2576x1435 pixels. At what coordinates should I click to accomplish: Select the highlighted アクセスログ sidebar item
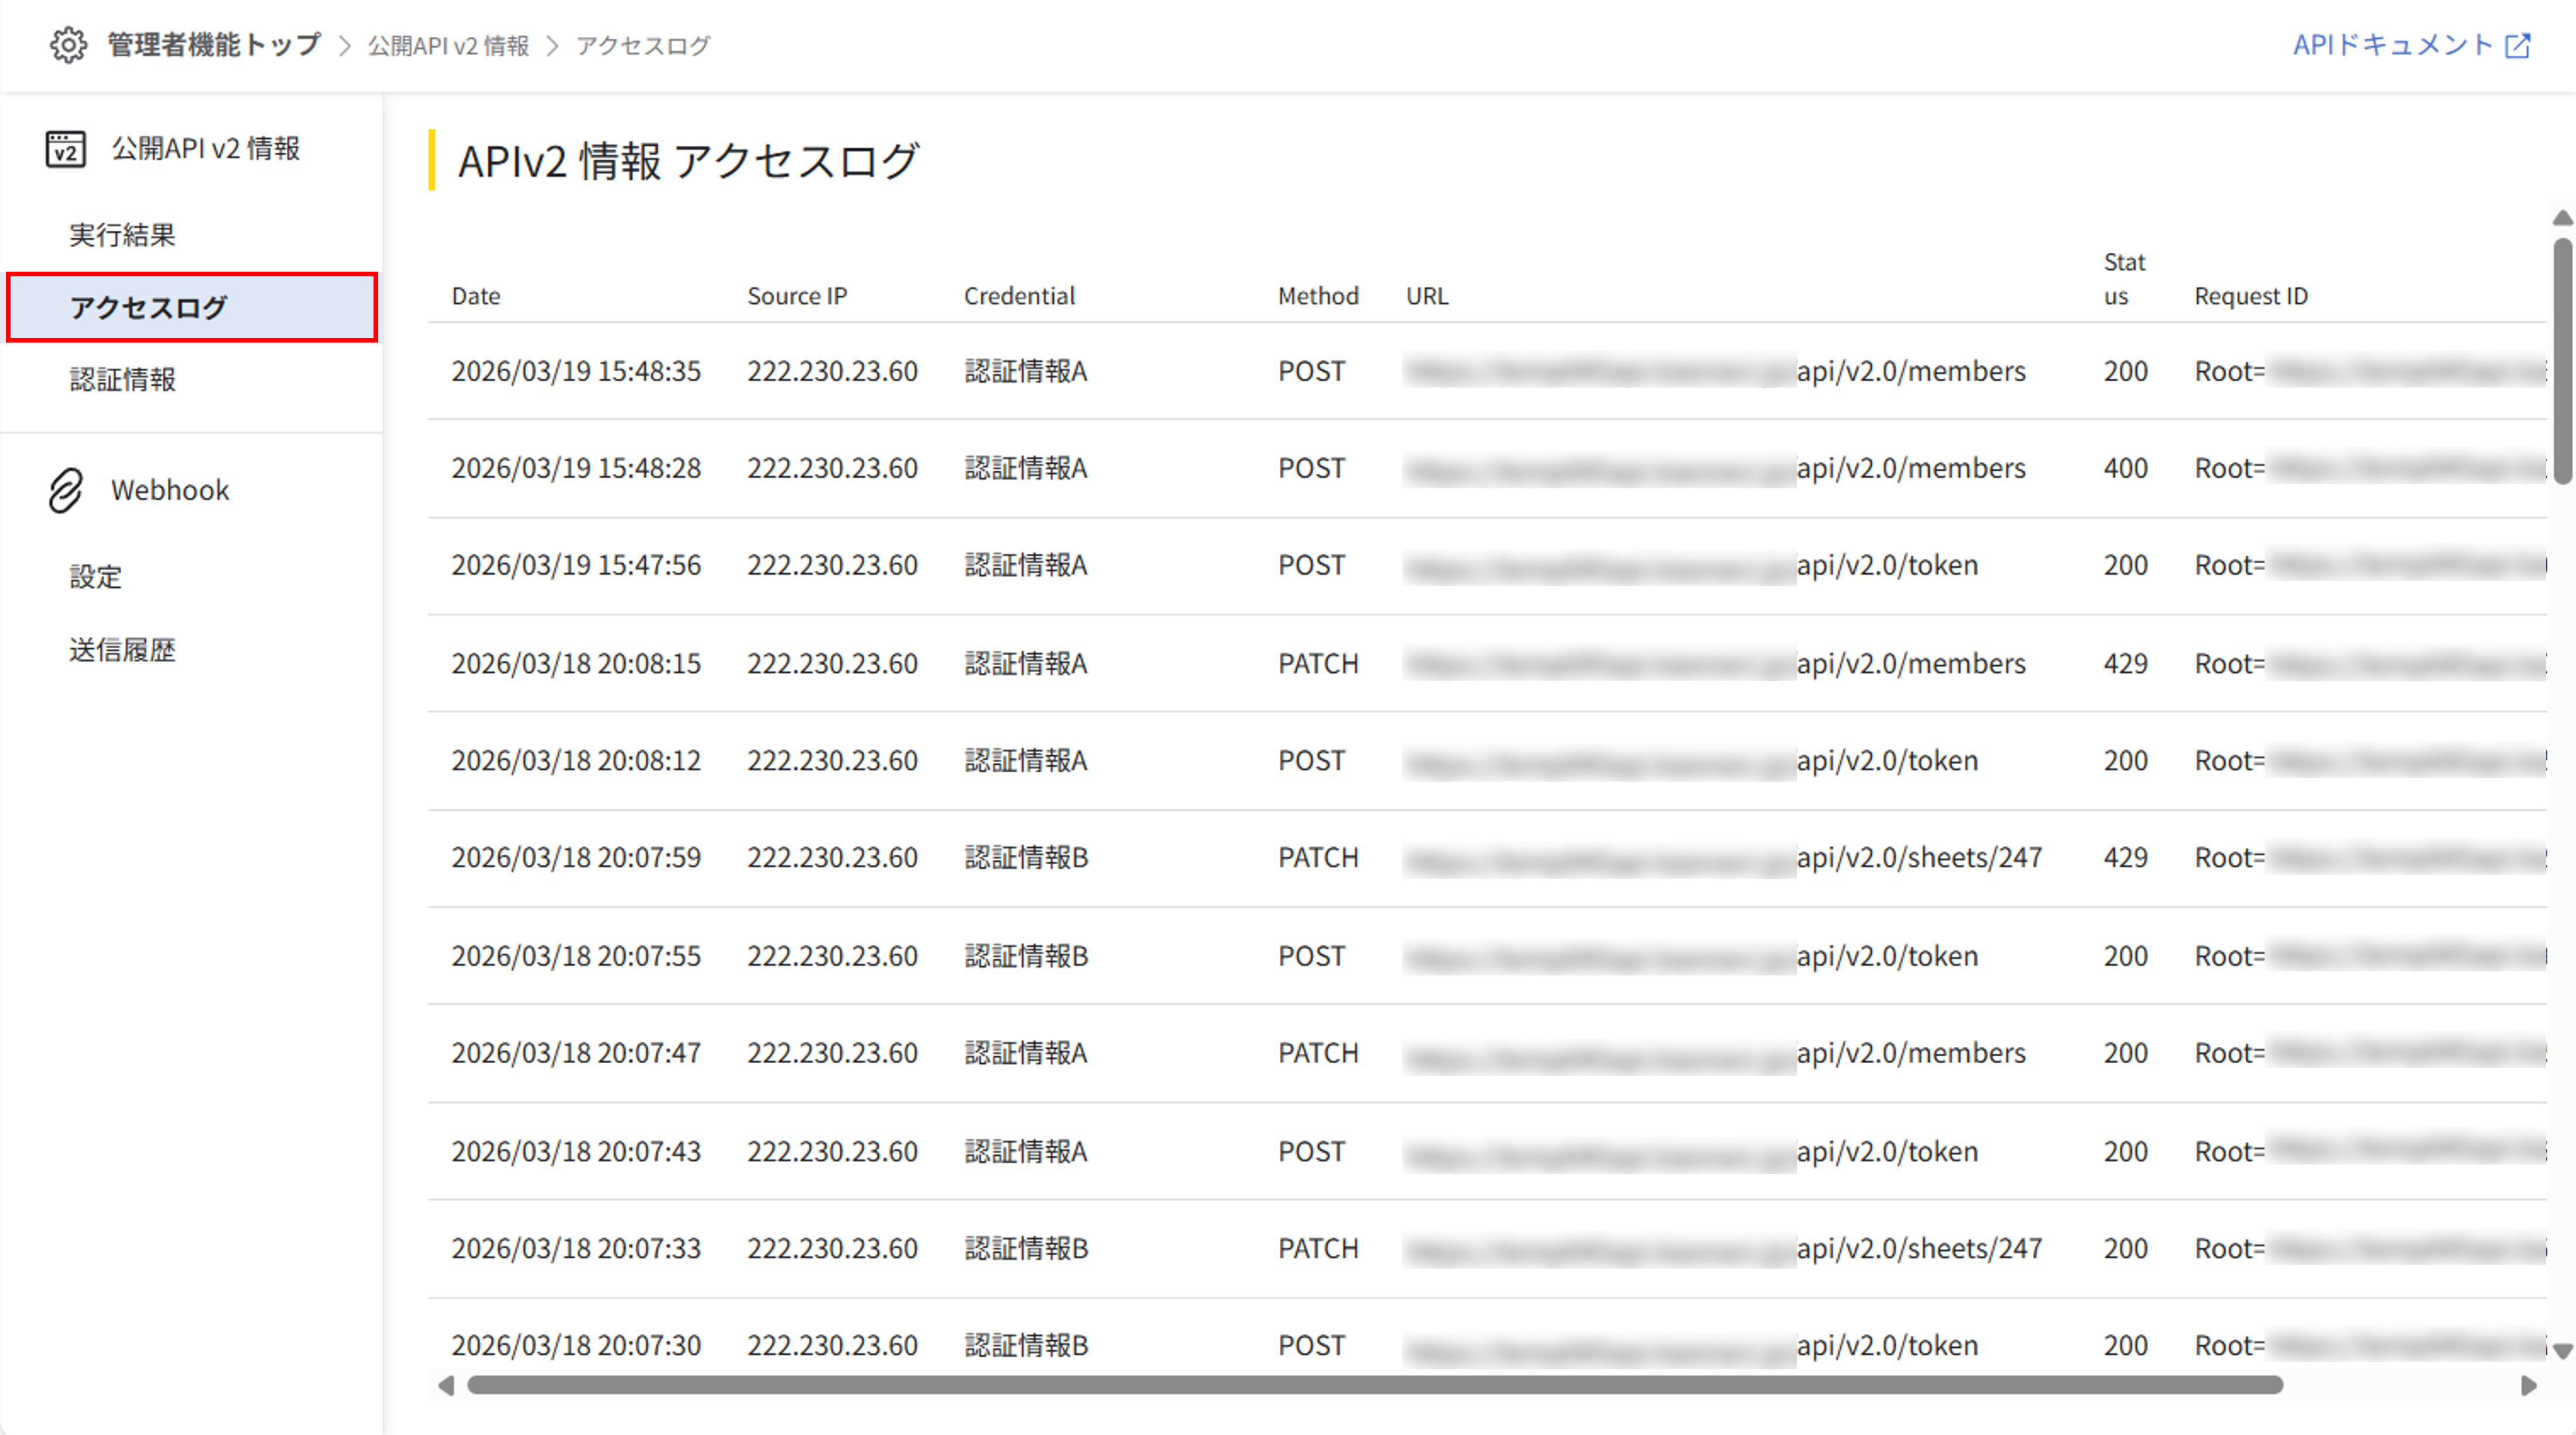[x=147, y=308]
